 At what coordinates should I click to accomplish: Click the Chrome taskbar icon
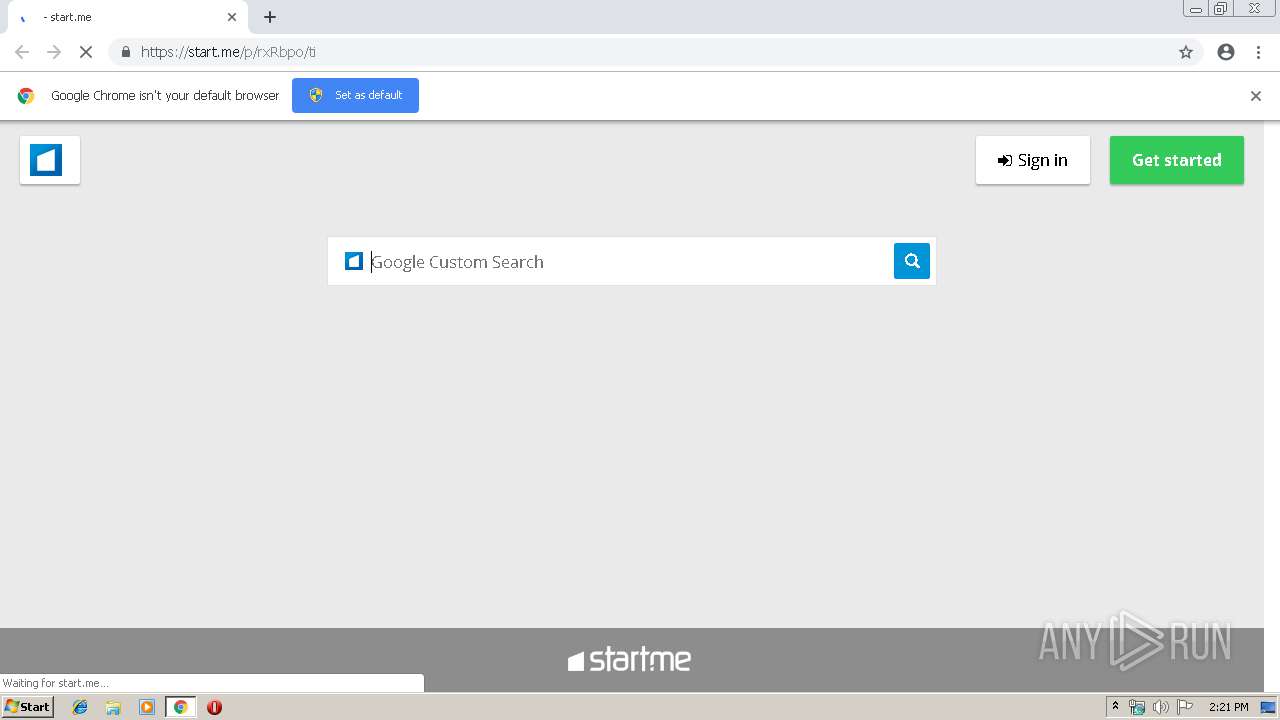point(180,707)
